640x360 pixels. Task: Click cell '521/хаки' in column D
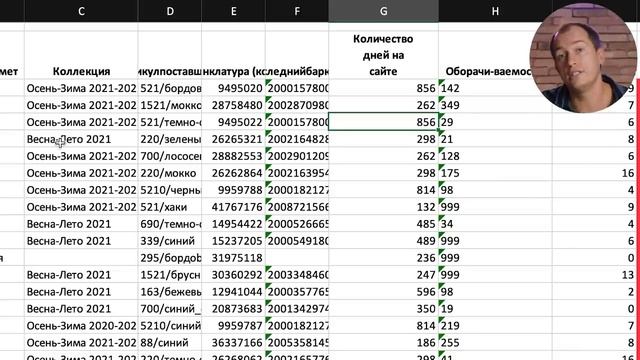tap(170, 207)
